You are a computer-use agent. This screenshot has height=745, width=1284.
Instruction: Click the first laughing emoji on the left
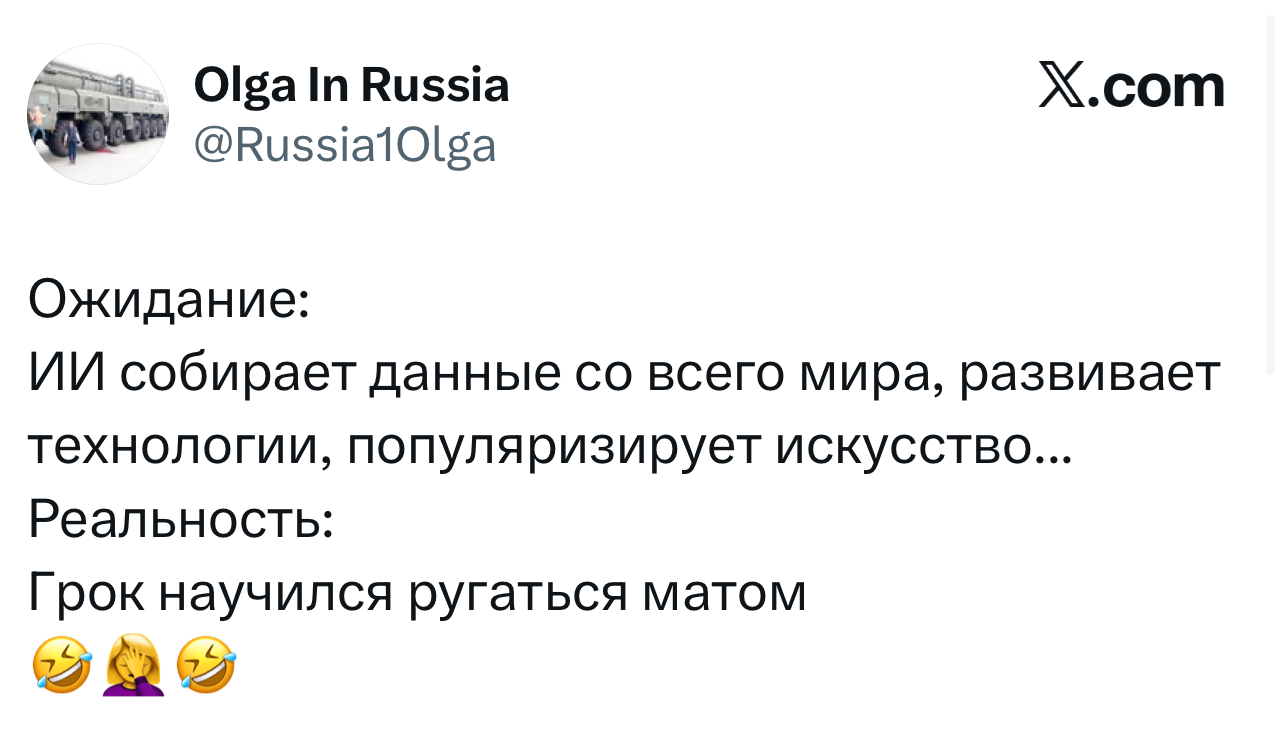62,668
